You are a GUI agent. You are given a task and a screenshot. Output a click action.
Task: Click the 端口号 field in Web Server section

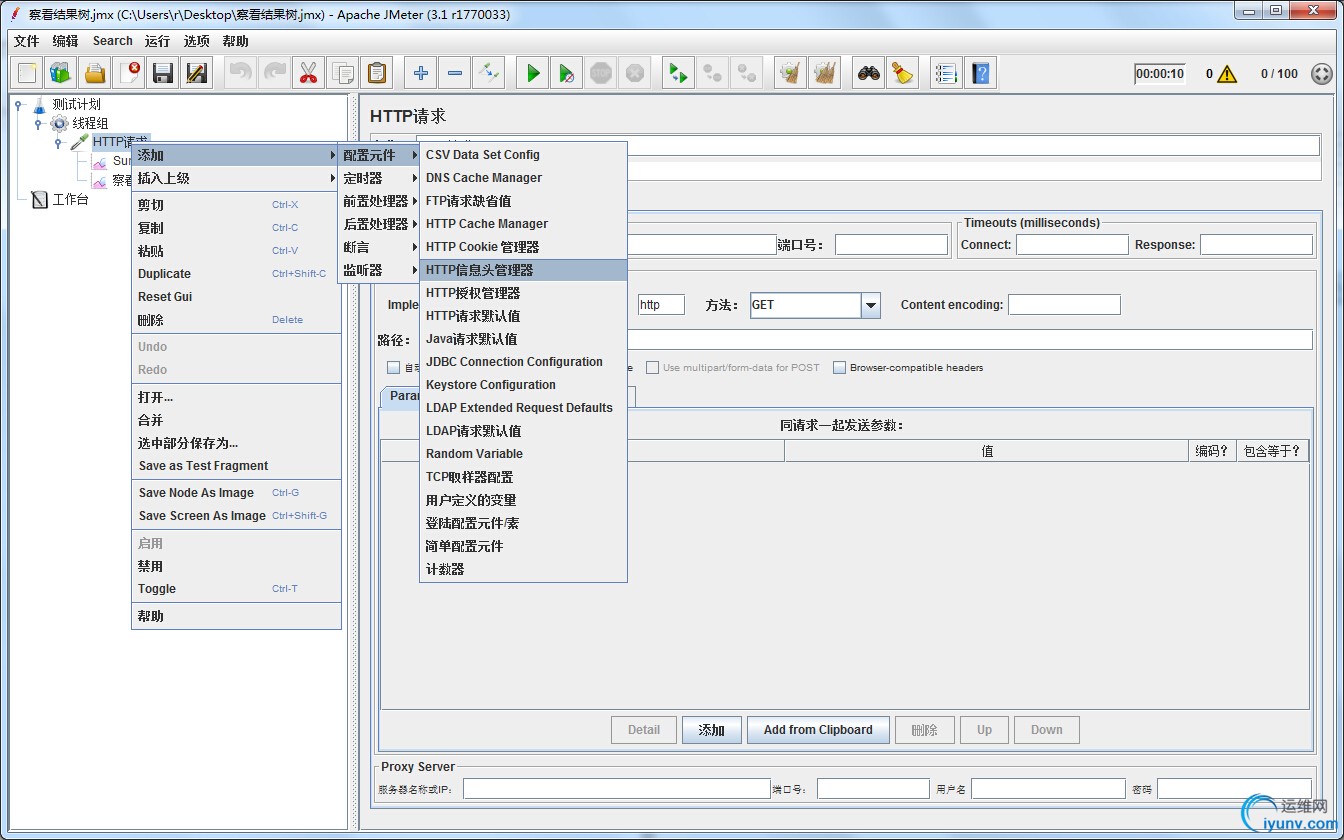(891, 244)
